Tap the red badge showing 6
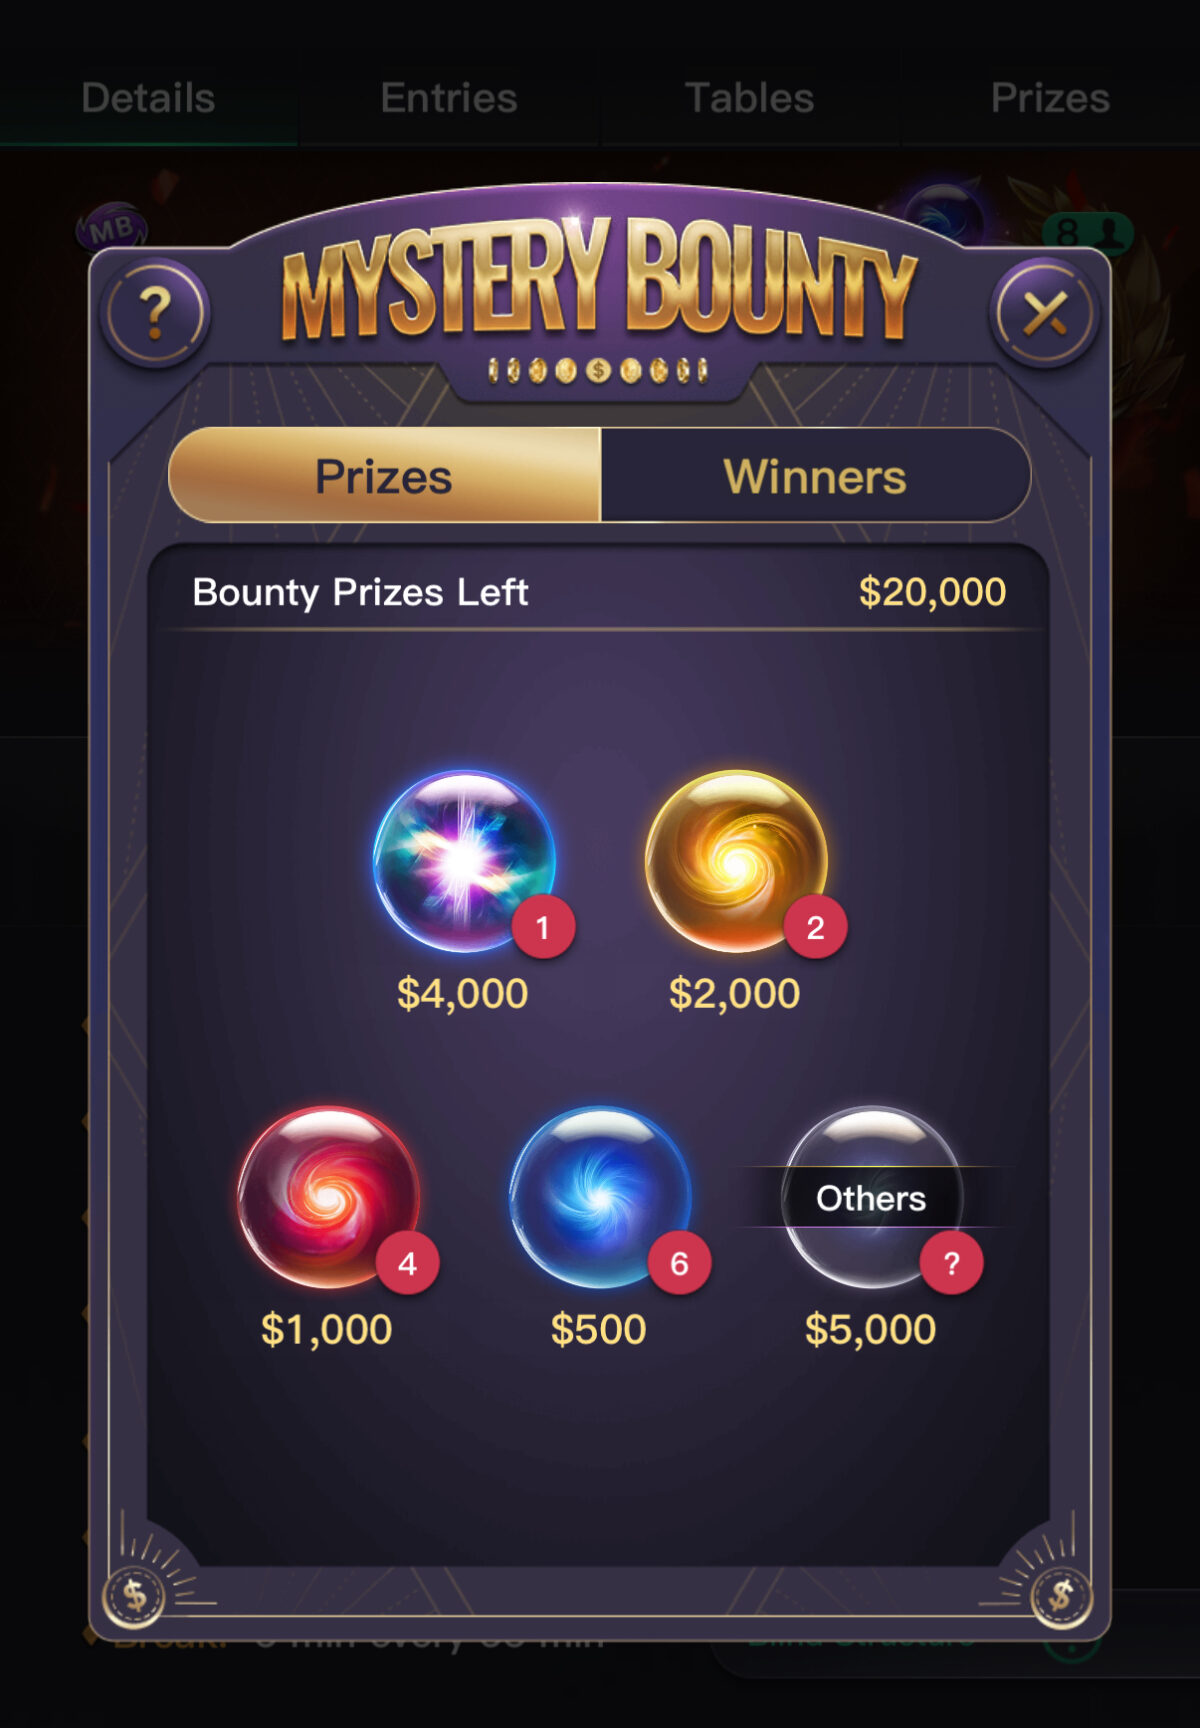 679,1264
